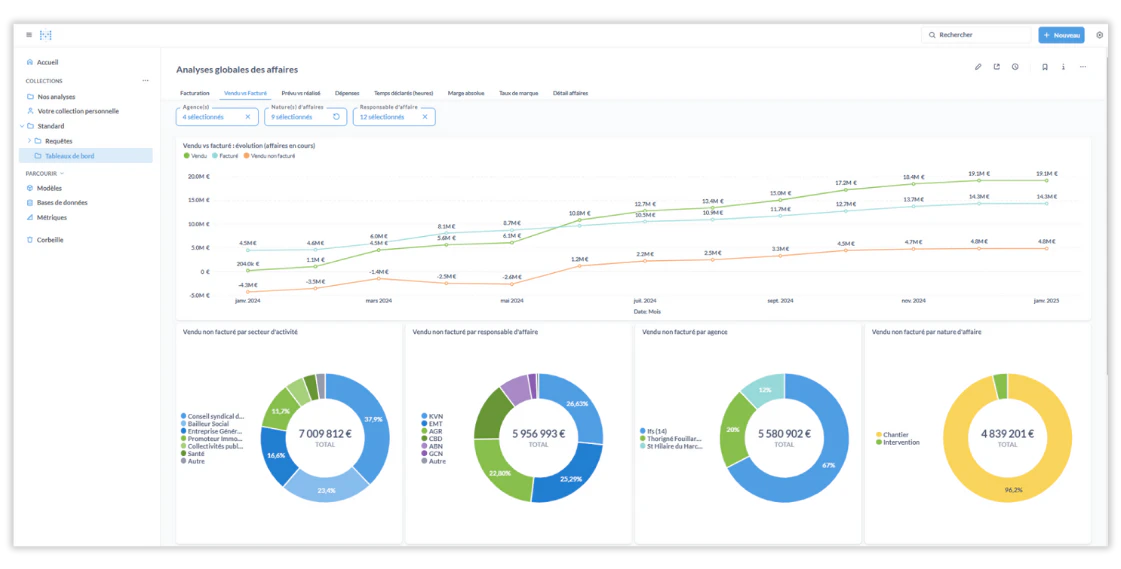Switch to the Facturation tab
Viewport: 1121px width, 569px height.
(194, 93)
